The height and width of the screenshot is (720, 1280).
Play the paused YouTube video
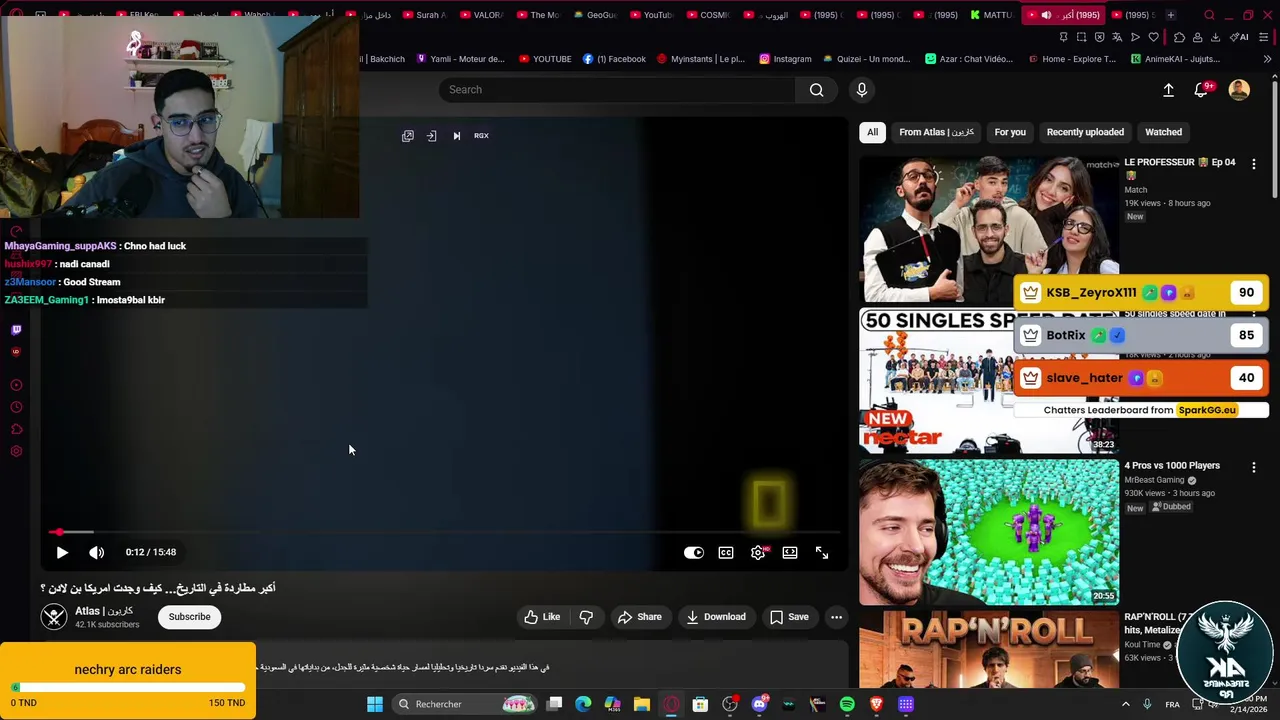[62, 552]
